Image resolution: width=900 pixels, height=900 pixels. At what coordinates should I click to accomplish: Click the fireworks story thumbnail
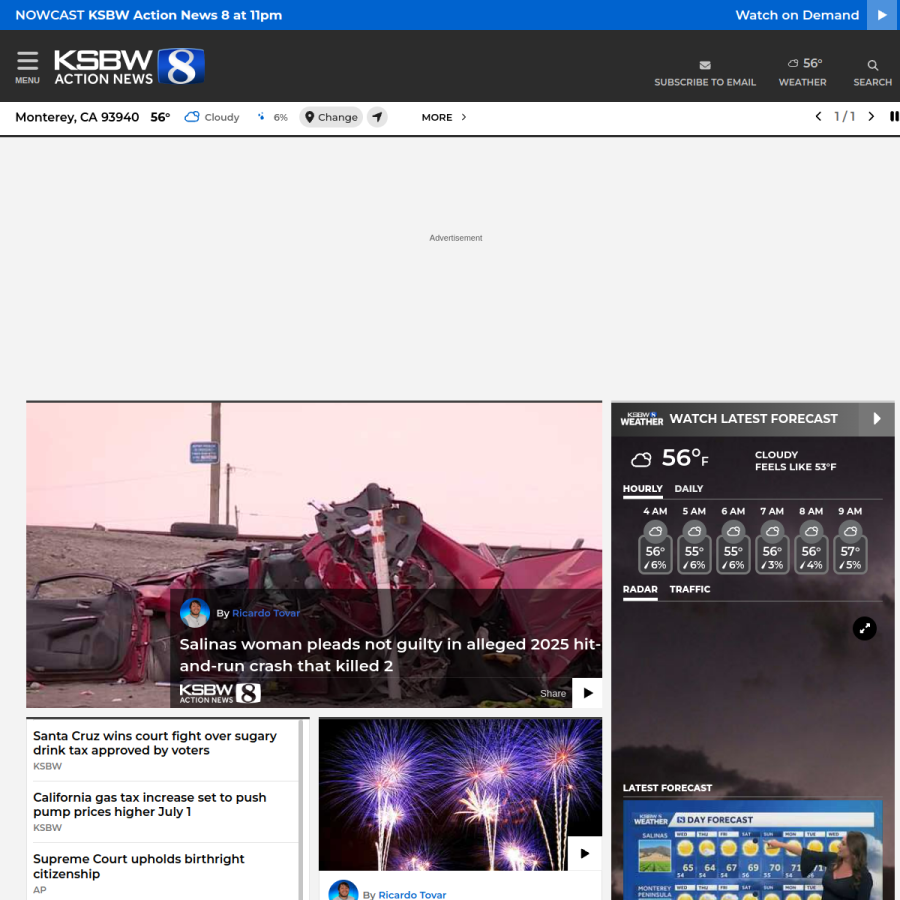click(x=460, y=794)
